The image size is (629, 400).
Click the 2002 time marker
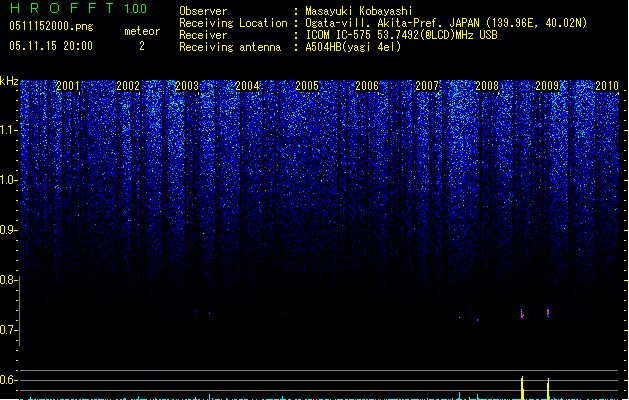(128, 86)
